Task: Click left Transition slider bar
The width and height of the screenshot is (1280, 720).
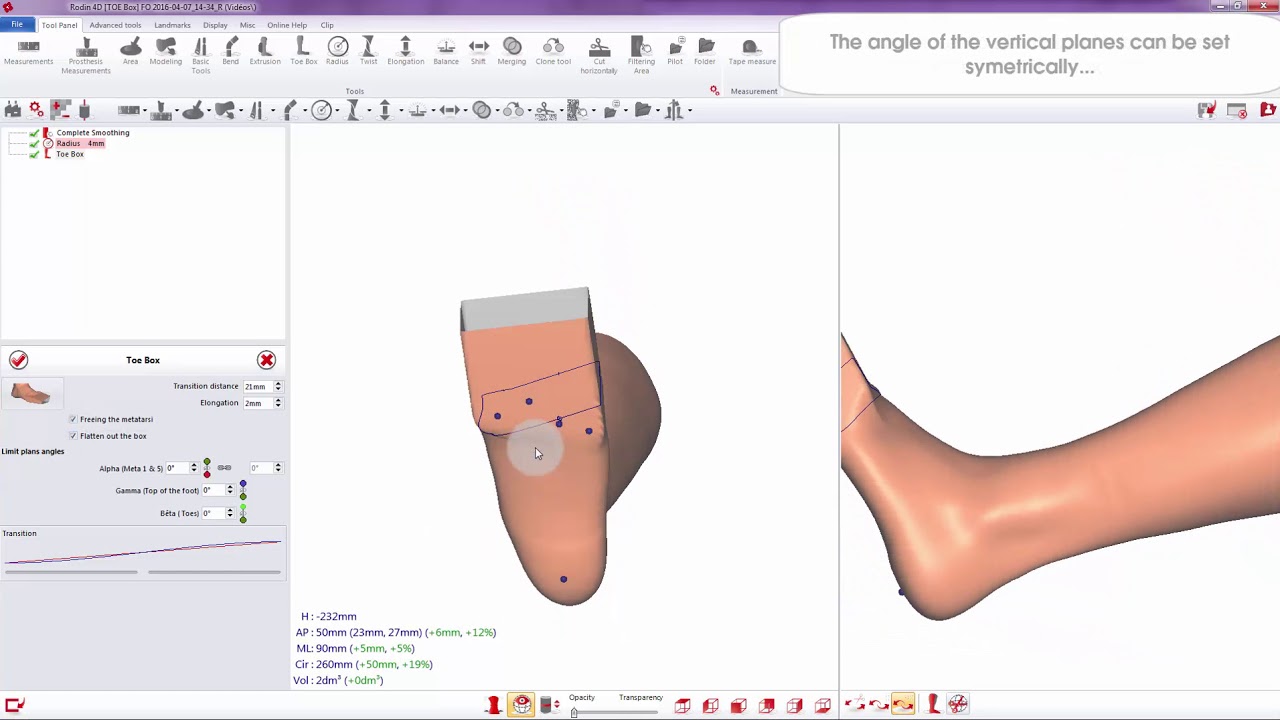Action: [x=71, y=572]
